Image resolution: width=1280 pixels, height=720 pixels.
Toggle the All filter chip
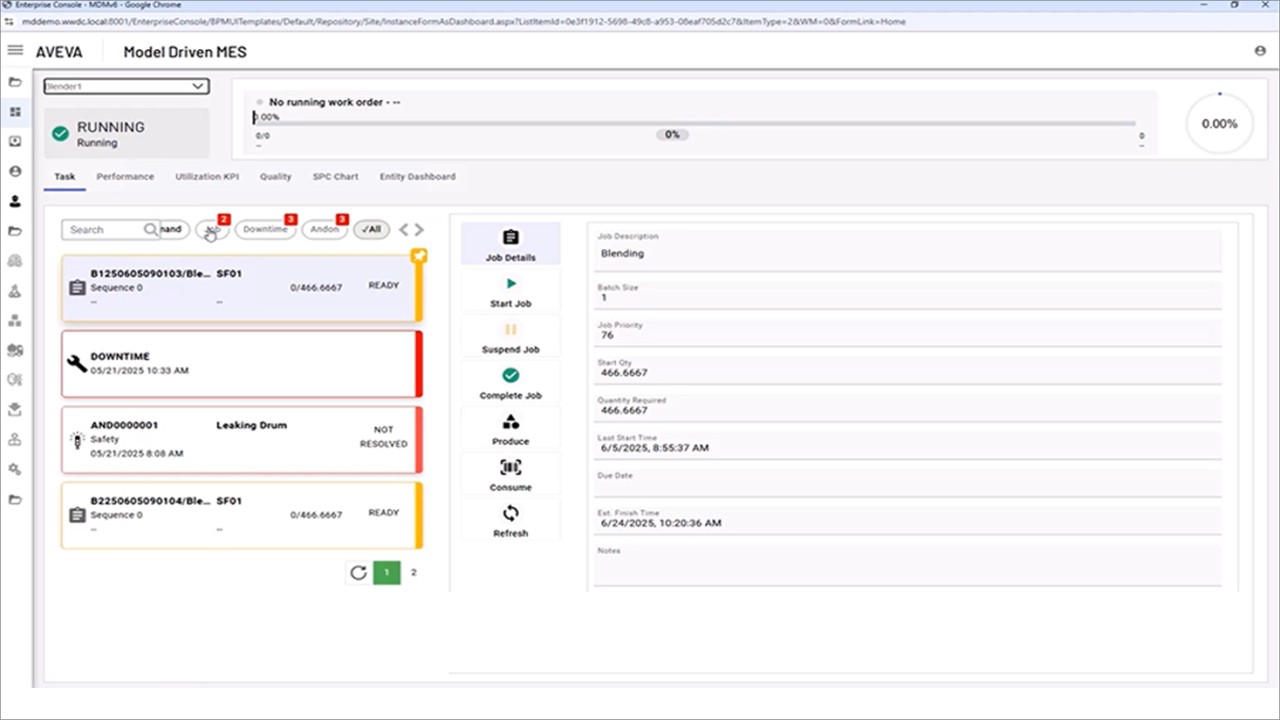371,230
